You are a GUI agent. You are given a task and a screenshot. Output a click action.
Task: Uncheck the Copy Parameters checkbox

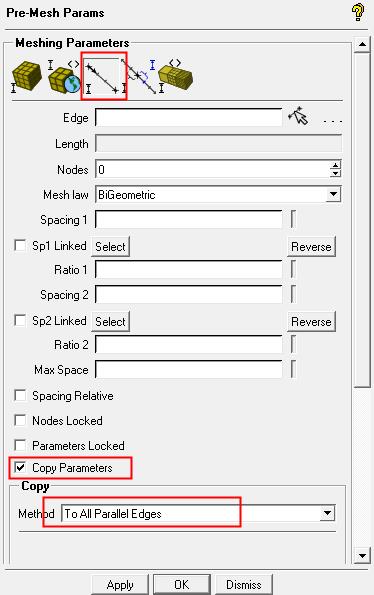[x=20, y=467]
